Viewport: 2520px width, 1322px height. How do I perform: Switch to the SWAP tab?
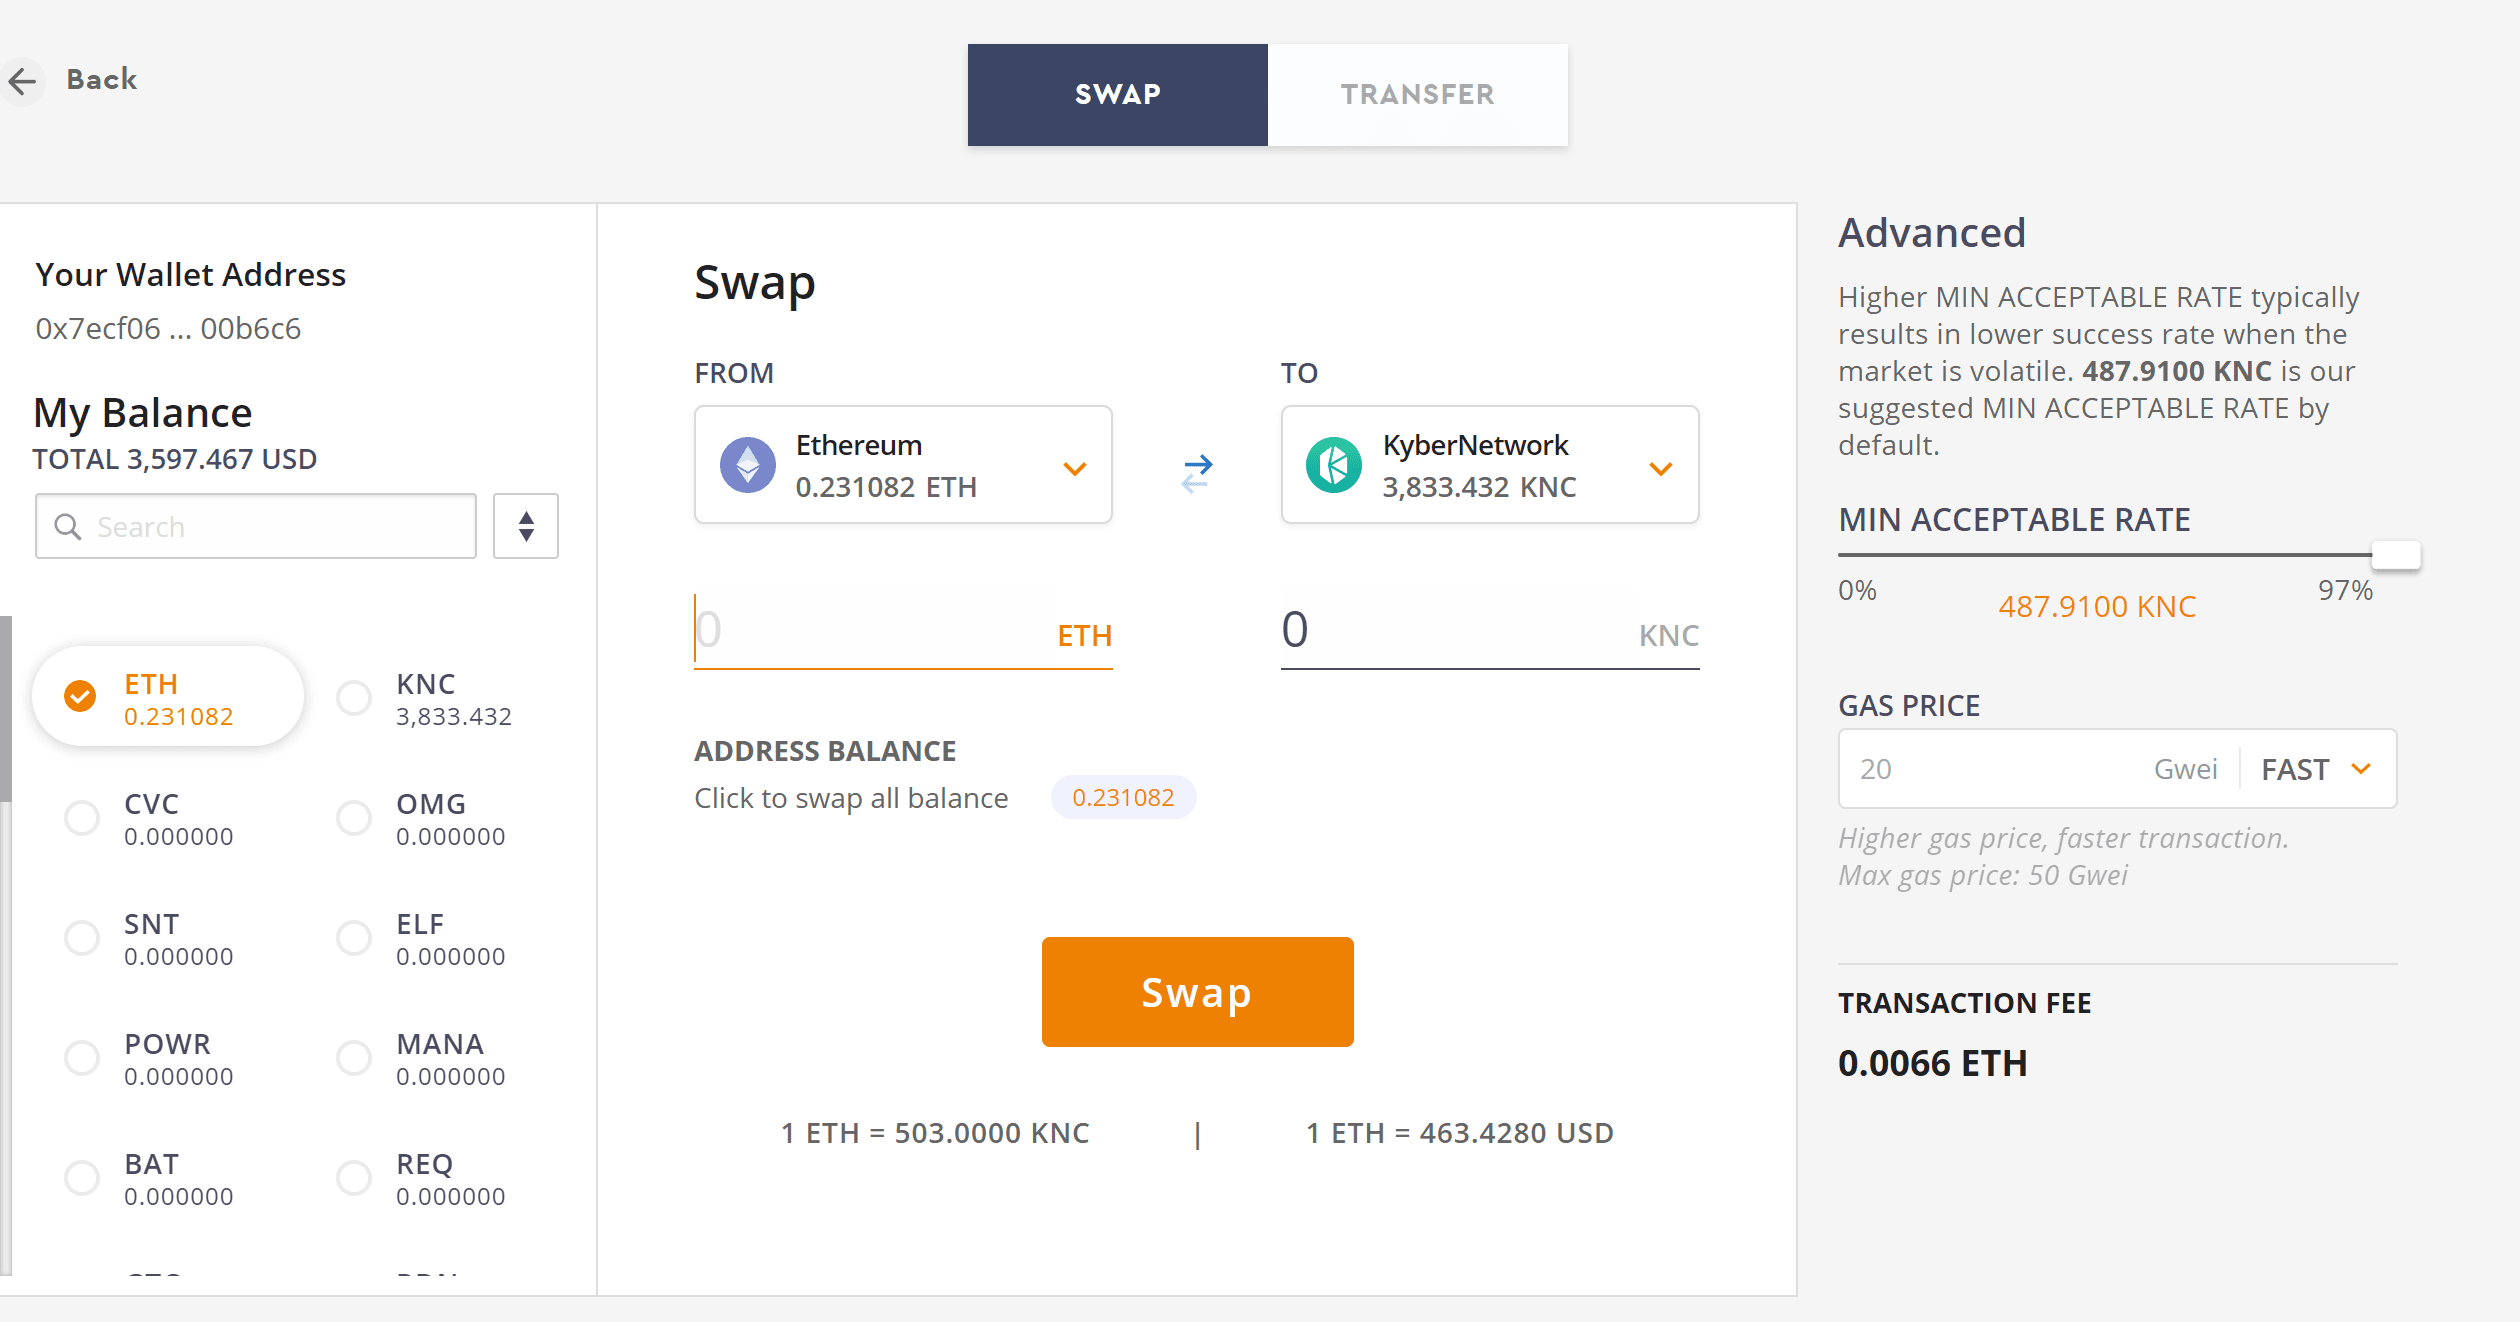[1117, 95]
